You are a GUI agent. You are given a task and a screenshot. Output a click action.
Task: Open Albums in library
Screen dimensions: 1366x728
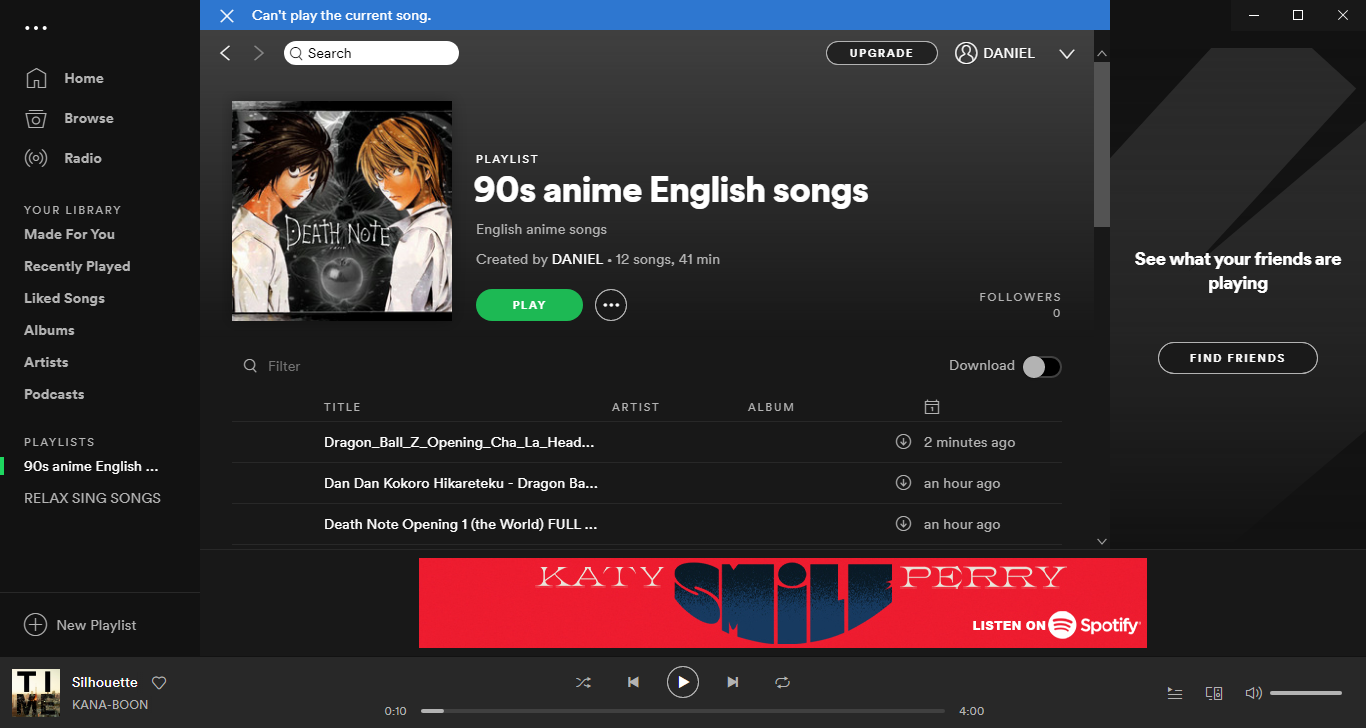tap(49, 330)
